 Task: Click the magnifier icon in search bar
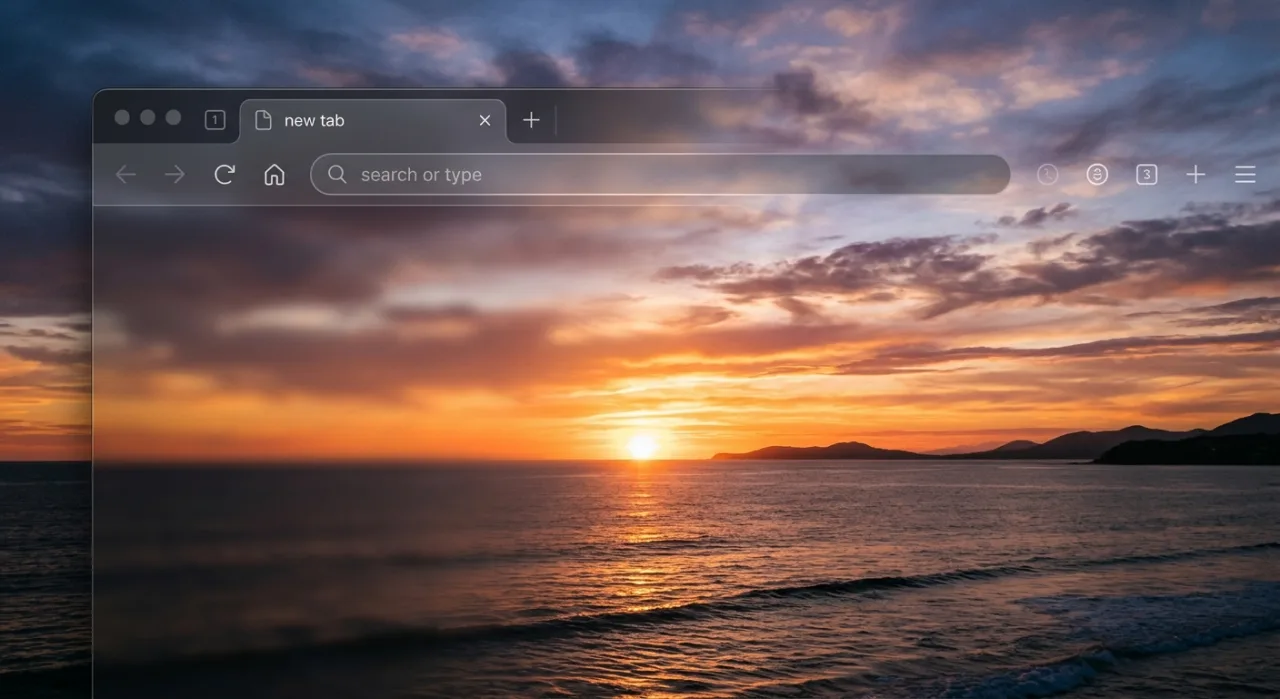337,174
